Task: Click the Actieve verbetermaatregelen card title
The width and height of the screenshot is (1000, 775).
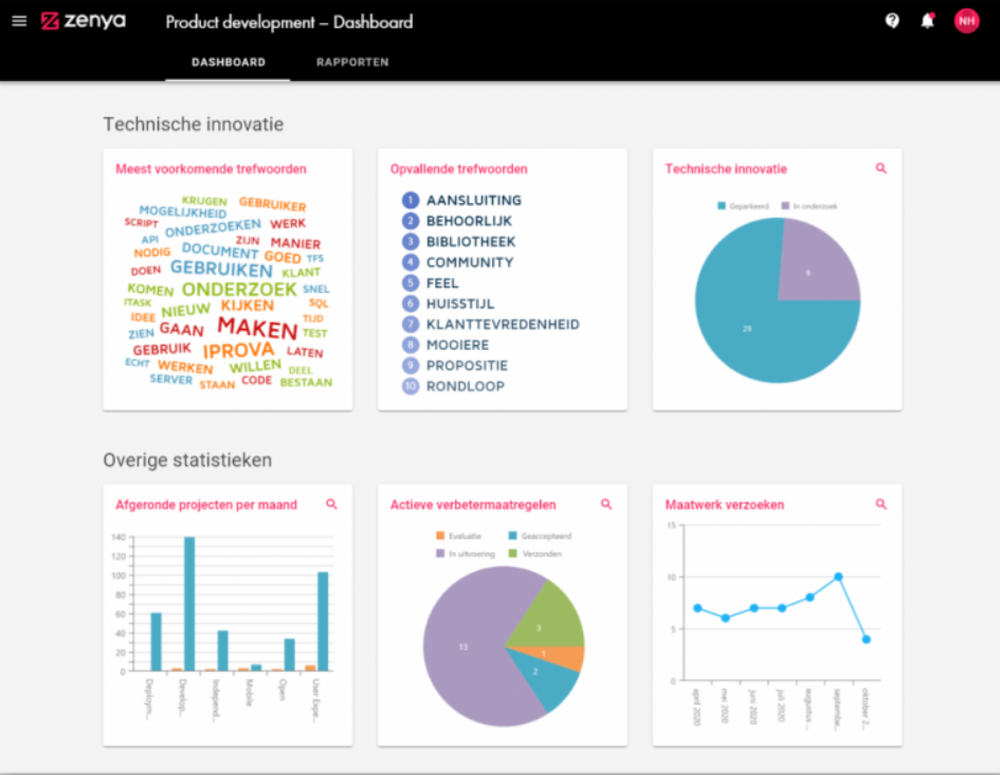Action: pyautogui.click(x=473, y=505)
